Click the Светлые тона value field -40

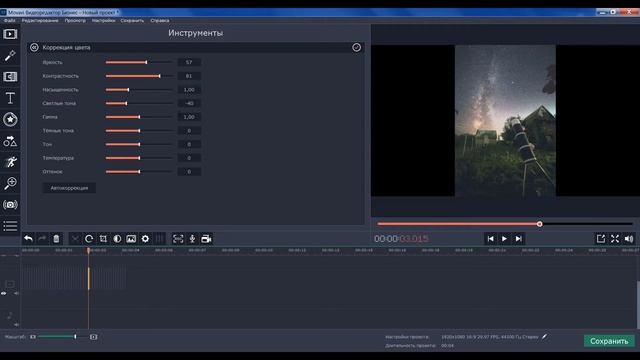click(189, 103)
